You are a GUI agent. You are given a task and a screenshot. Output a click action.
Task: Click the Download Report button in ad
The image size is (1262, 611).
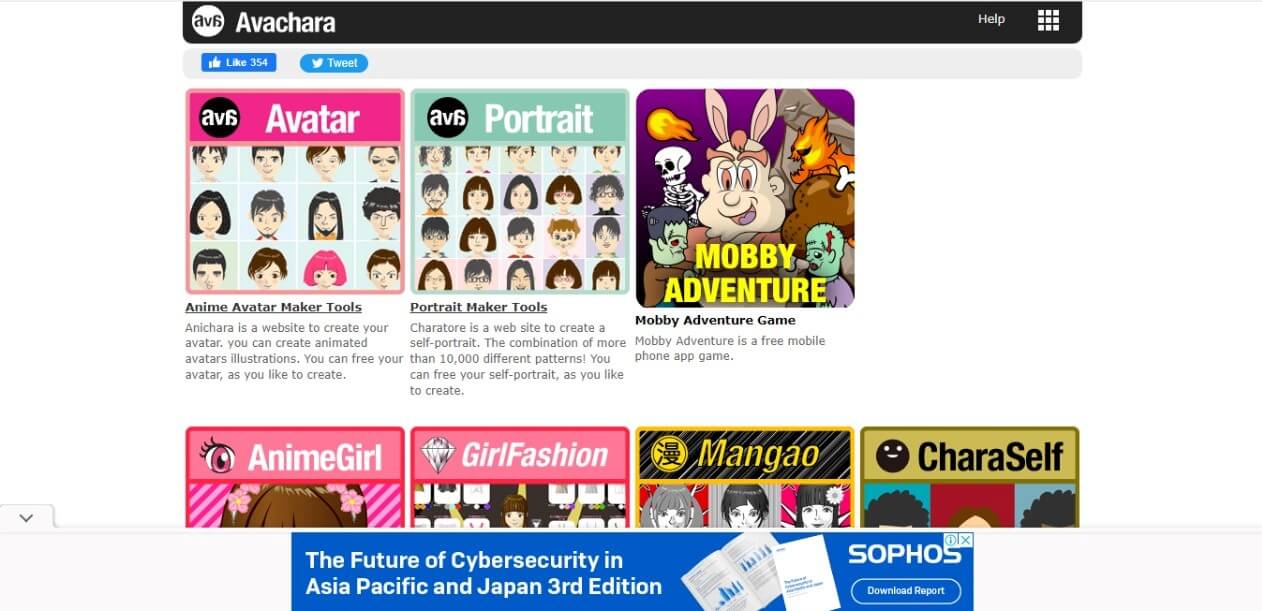pyautogui.click(x=906, y=590)
